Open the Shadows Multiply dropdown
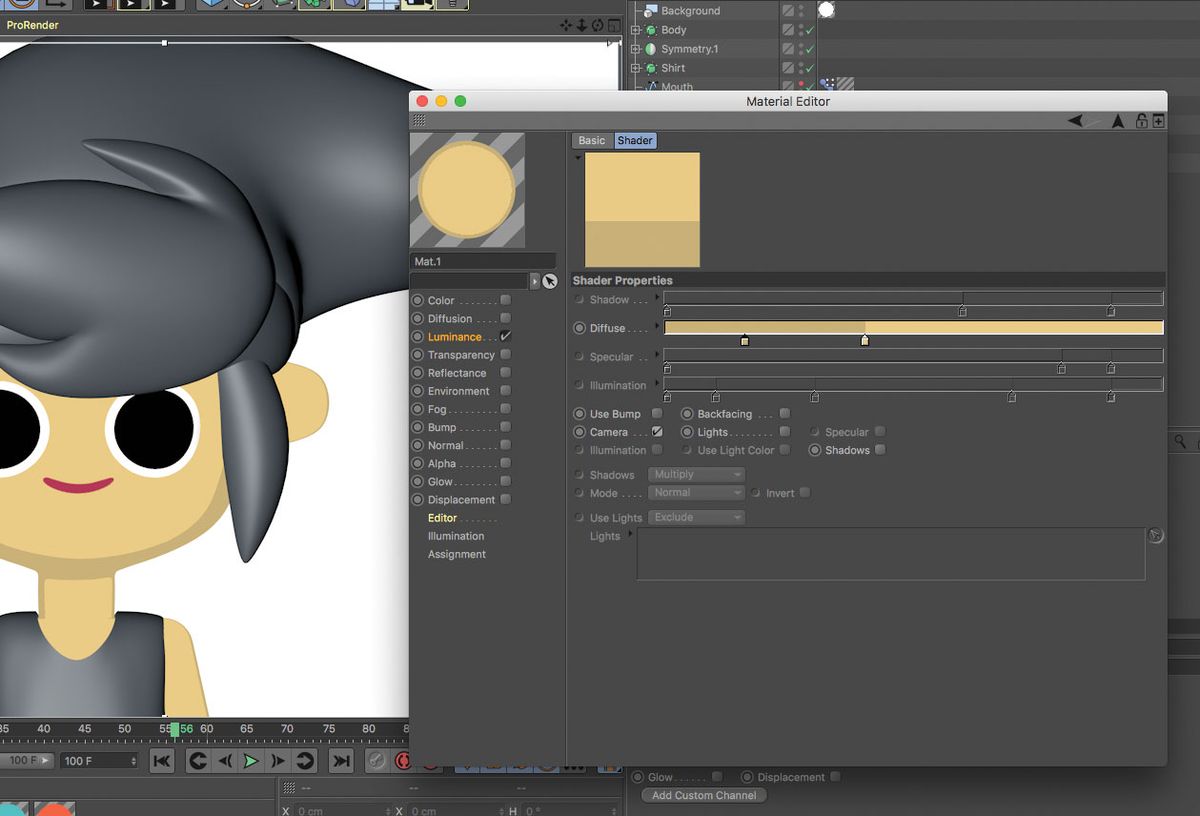Screen dimensions: 1200x816 [696, 474]
